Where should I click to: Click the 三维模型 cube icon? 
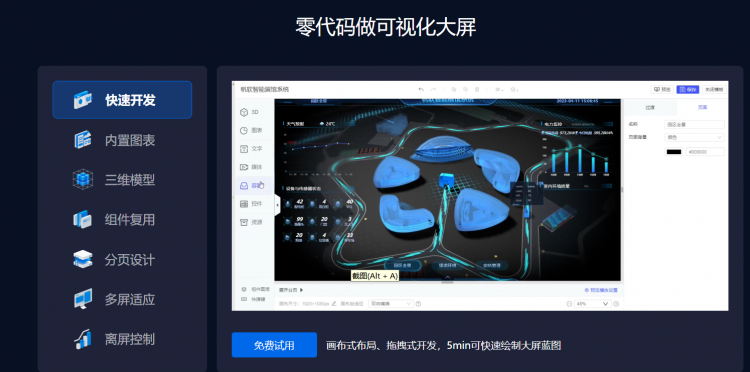tap(82, 180)
